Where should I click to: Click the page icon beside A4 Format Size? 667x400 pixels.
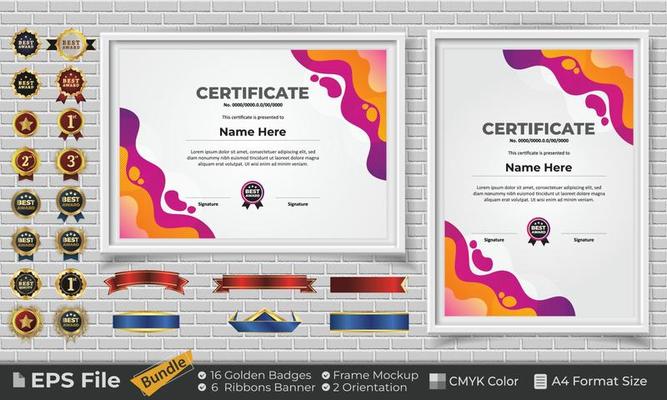coord(540,381)
